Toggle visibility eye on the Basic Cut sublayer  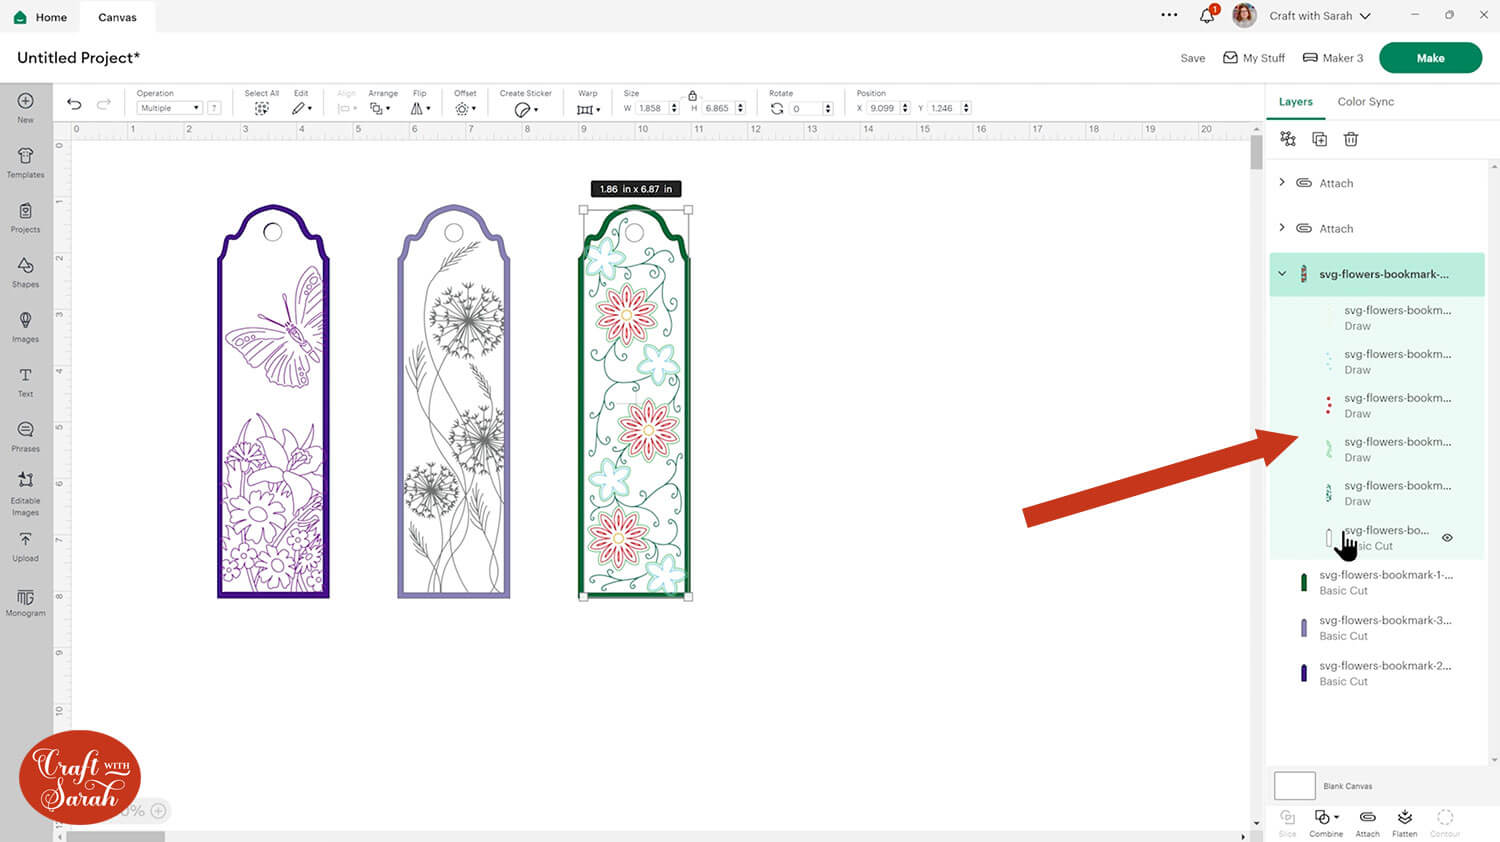[x=1447, y=538]
